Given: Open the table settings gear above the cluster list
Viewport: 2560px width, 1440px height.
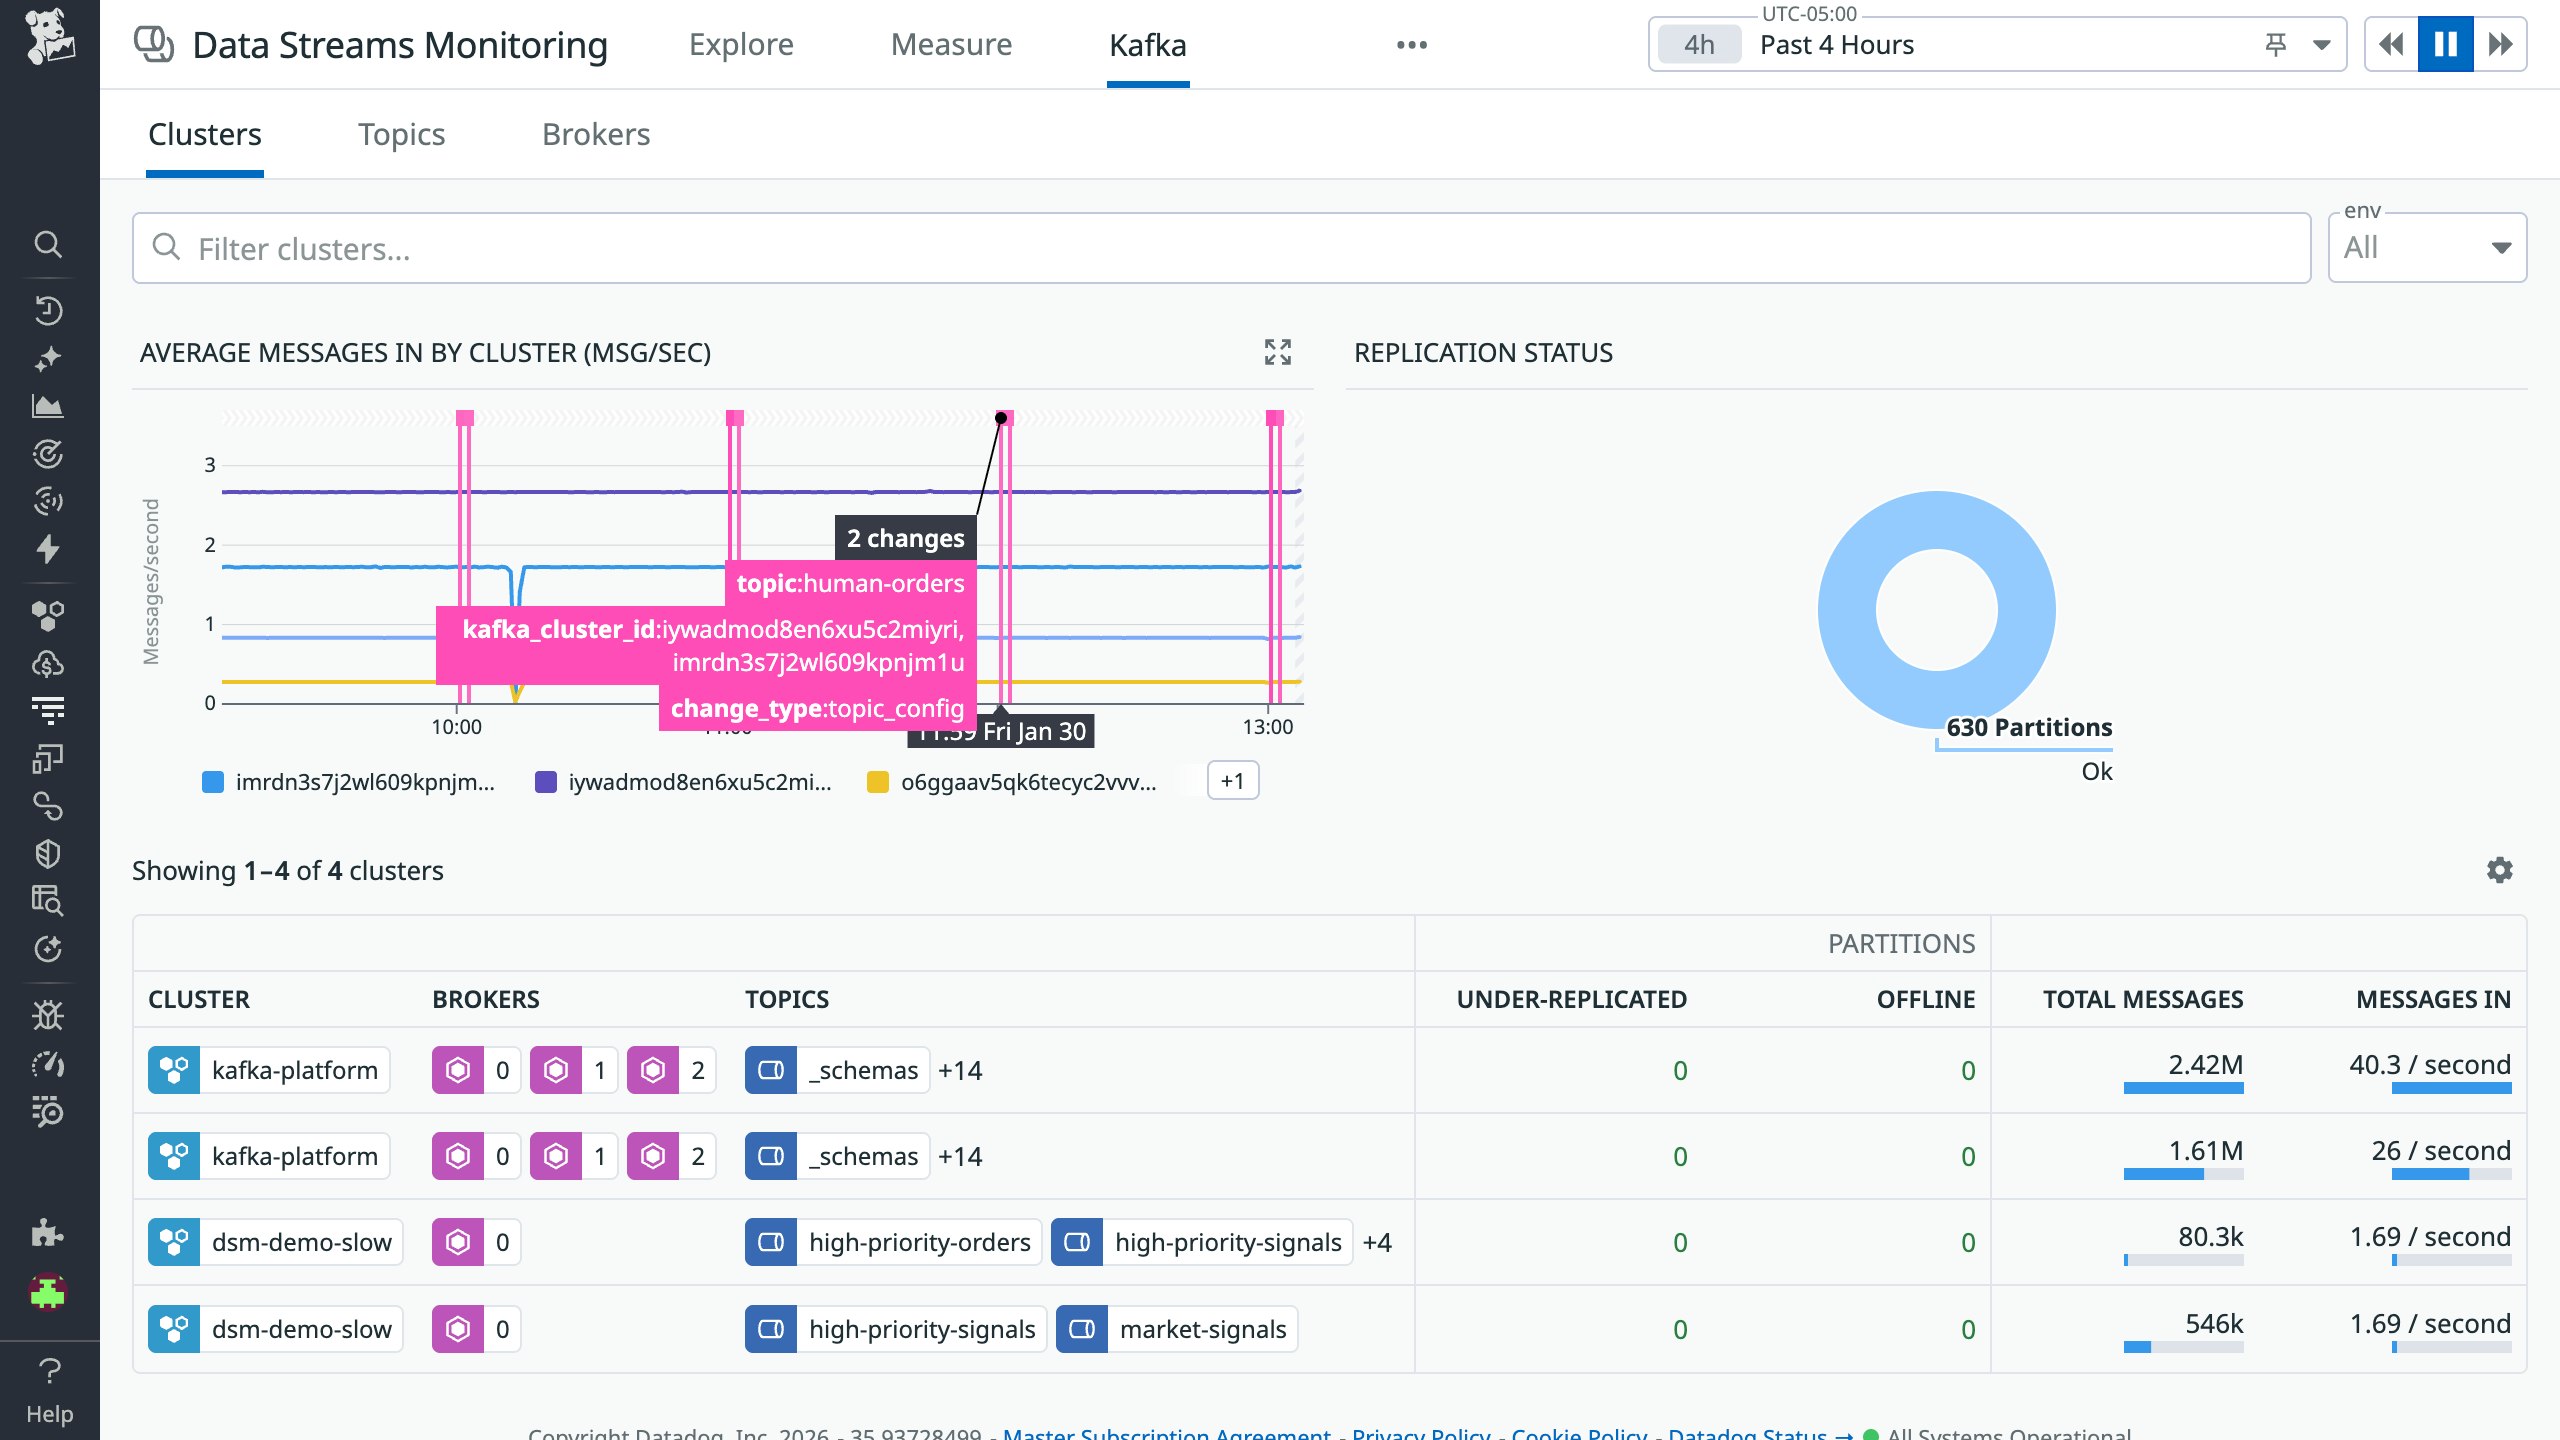Looking at the screenshot, I should pos(2500,870).
